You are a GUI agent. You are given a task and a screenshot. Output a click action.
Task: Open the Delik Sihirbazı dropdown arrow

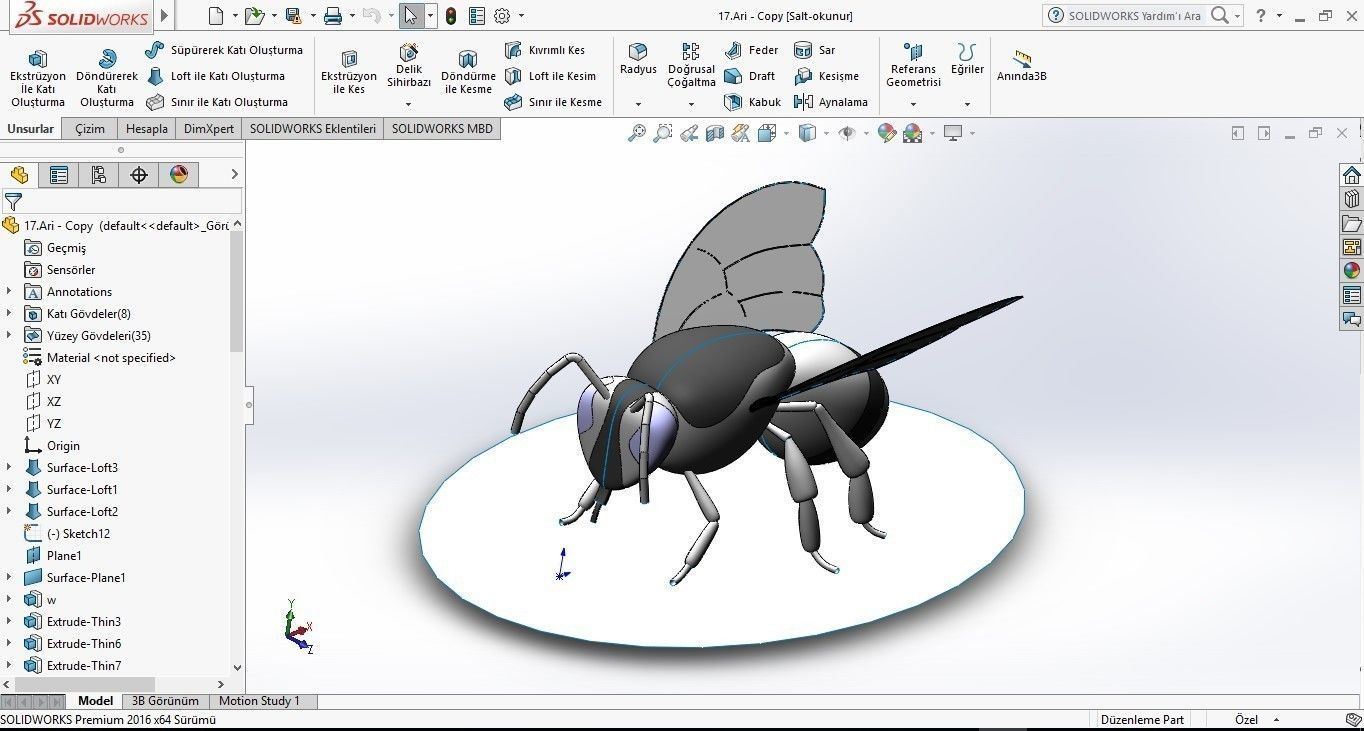[x=408, y=103]
